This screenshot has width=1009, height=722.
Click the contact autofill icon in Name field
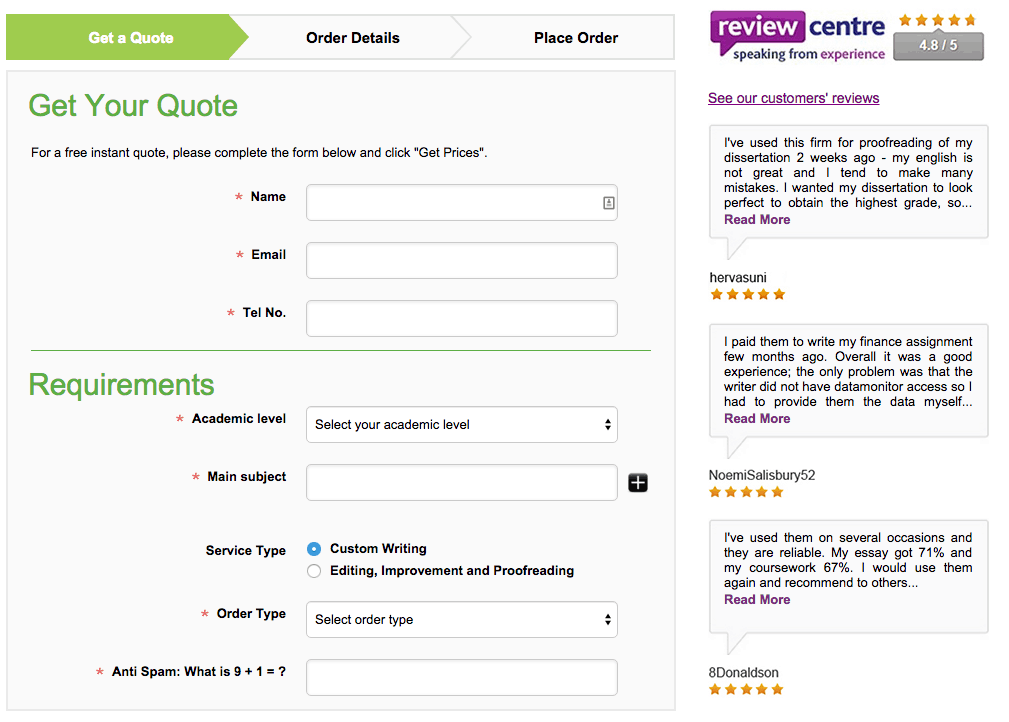(x=608, y=203)
